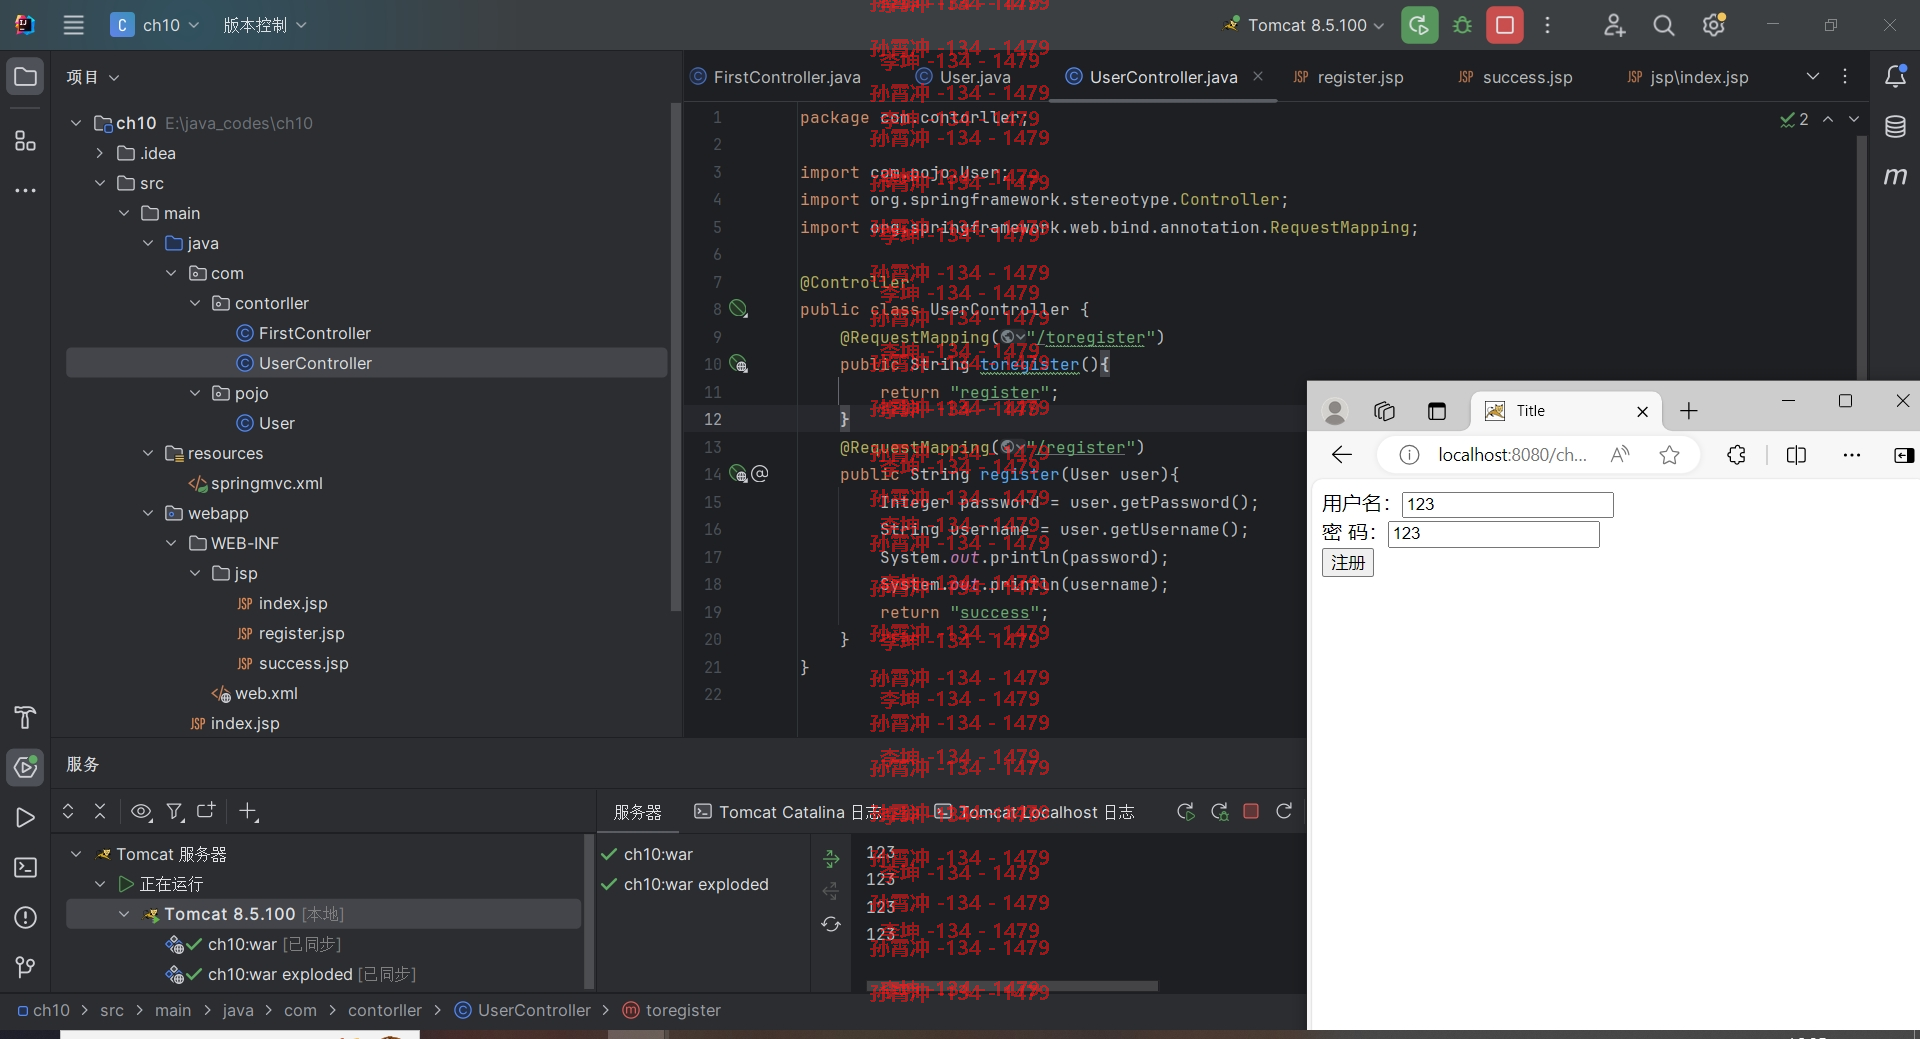Open the 项目 view options dropdown

point(93,77)
